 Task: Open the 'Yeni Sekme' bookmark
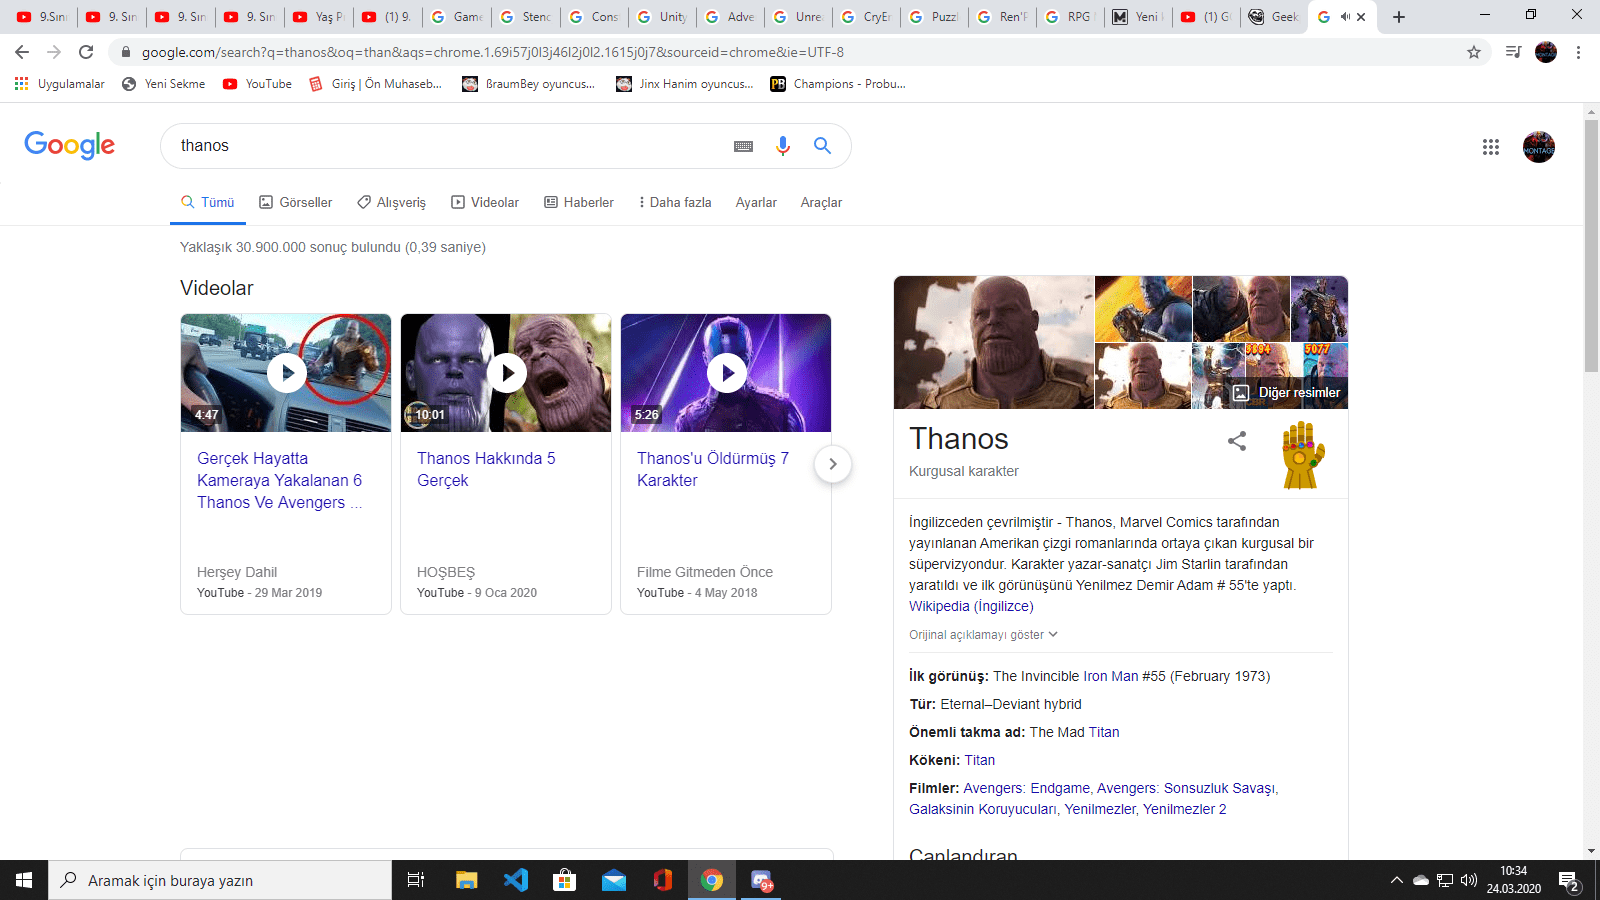click(x=163, y=84)
